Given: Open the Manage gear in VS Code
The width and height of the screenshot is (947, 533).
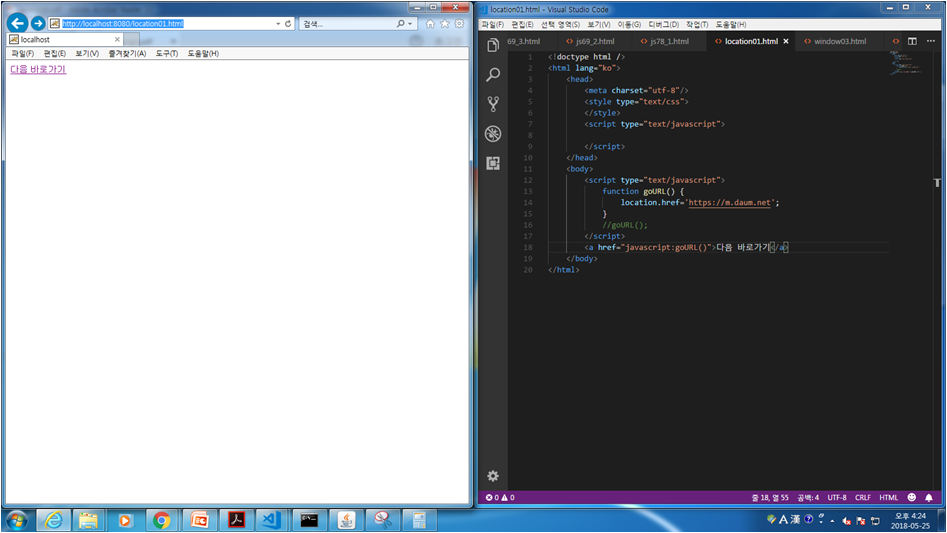Looking at the screenshot, I should point(493,476).
